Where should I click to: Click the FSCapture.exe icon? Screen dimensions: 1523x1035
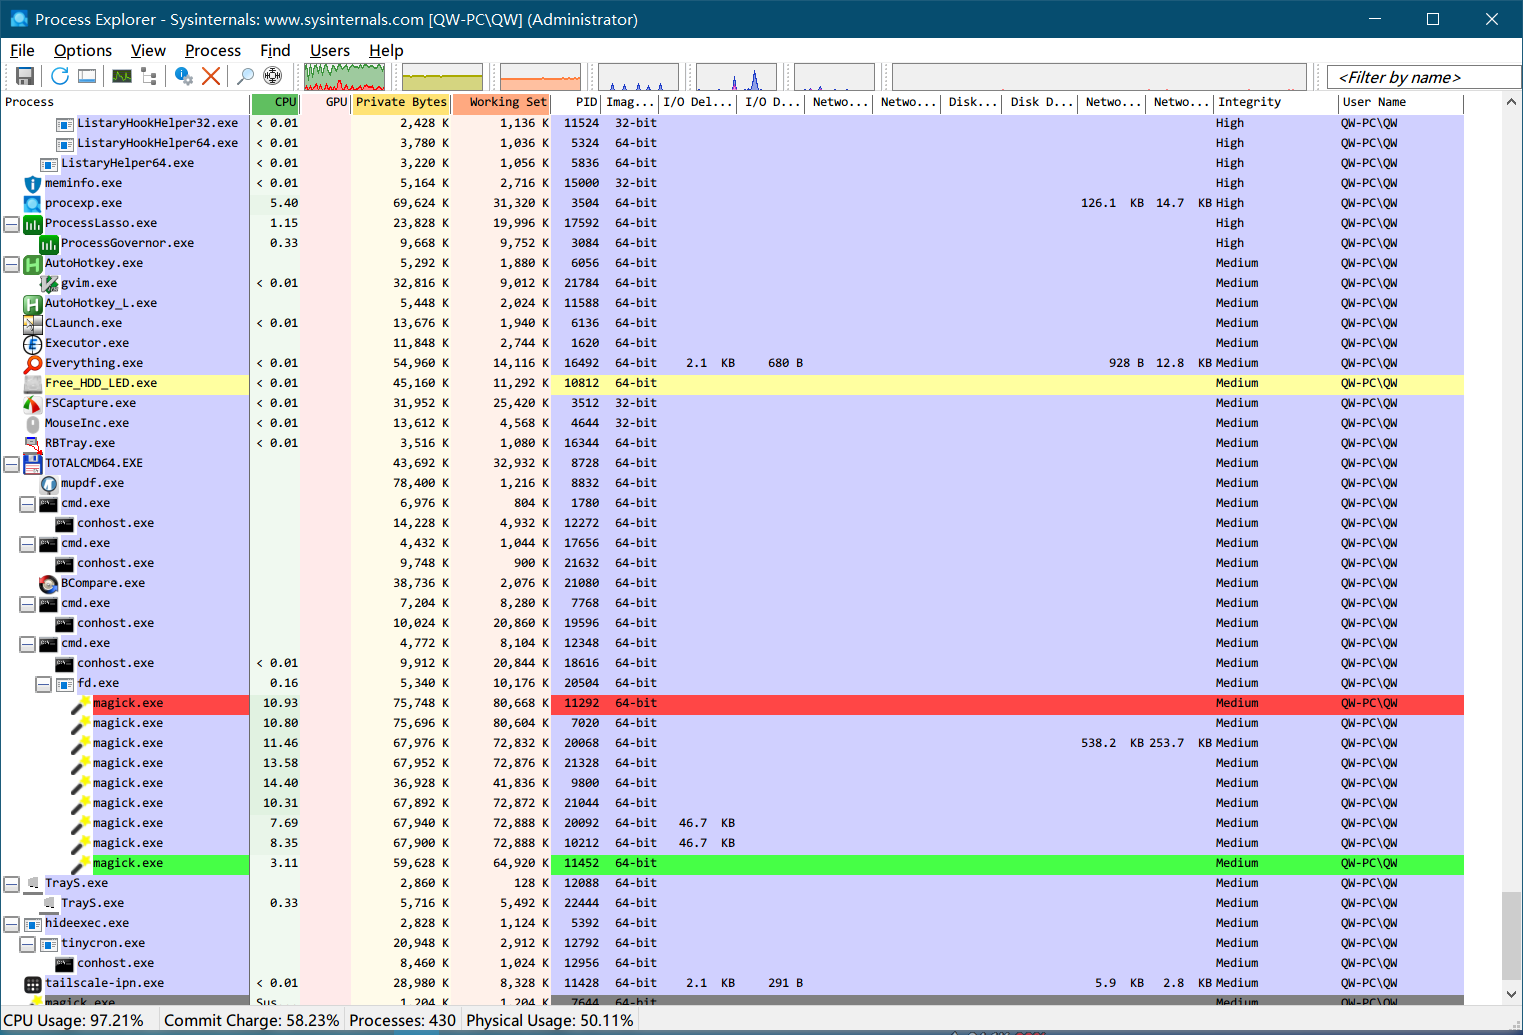click(32, 403)
